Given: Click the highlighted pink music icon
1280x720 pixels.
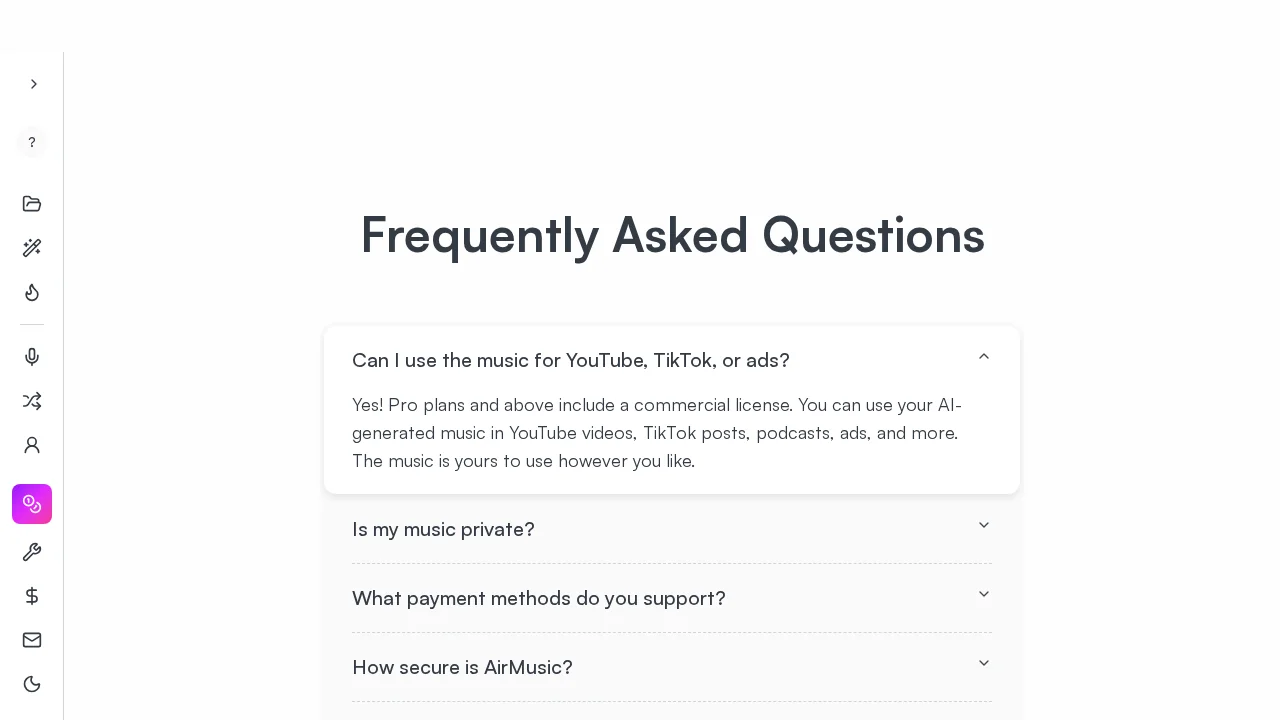Looking at the screenshot, I should [32, 504].
